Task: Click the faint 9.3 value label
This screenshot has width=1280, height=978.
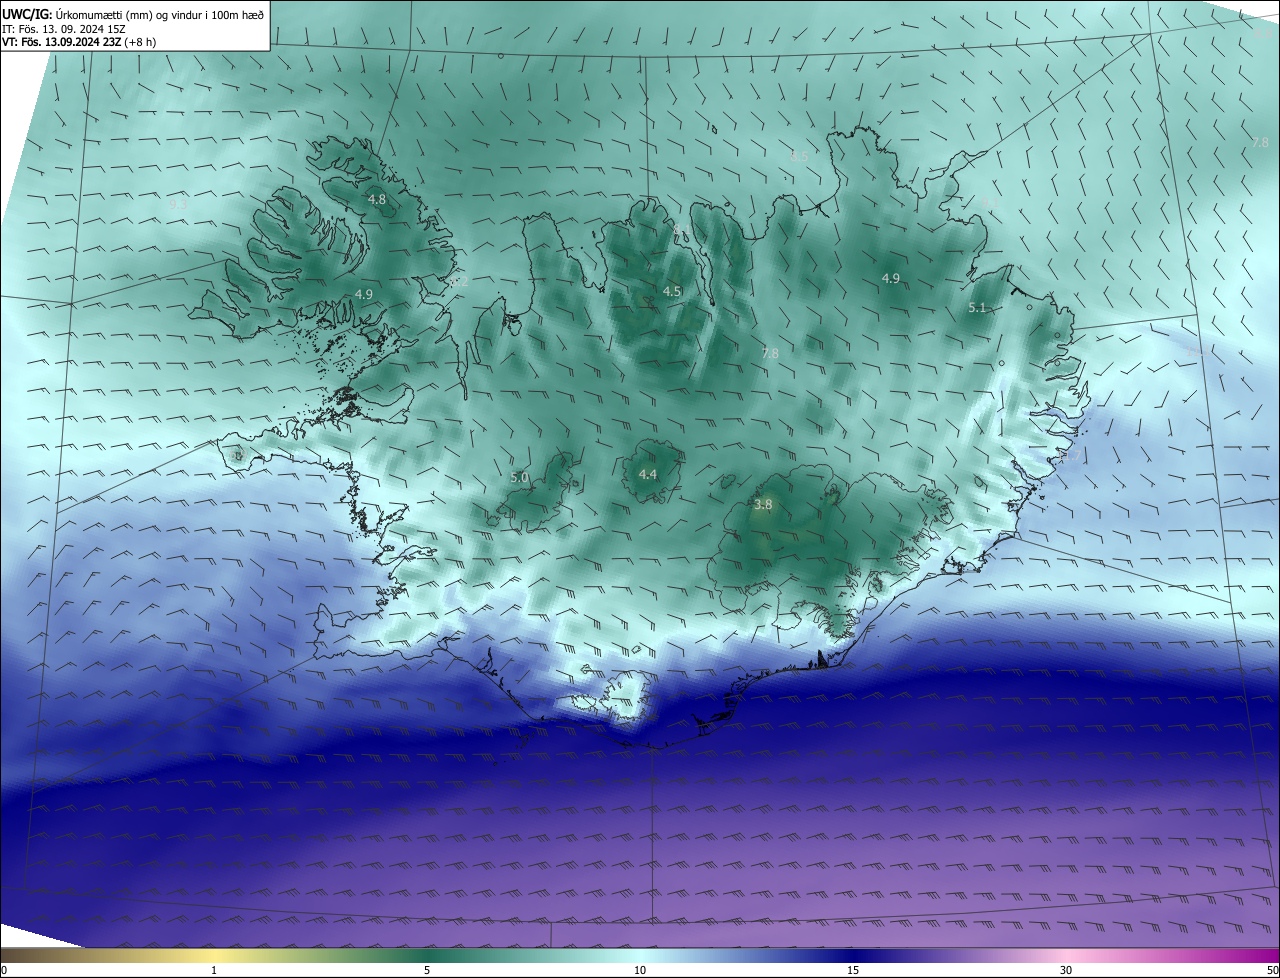Action: click(x=178, y=203)
